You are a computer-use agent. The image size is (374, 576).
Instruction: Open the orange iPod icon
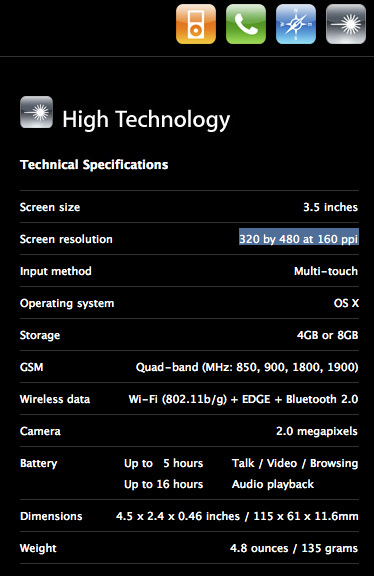coord(196,24)
